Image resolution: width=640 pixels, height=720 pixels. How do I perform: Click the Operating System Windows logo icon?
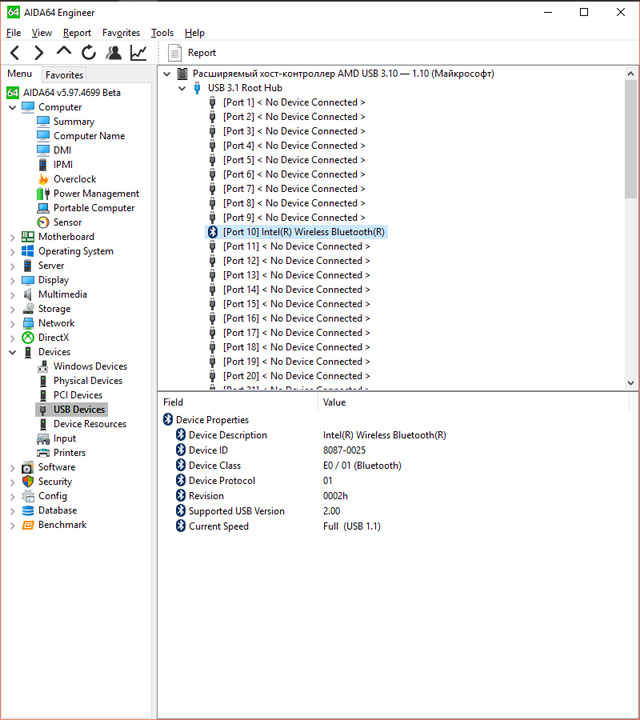[x=28, y=251]
